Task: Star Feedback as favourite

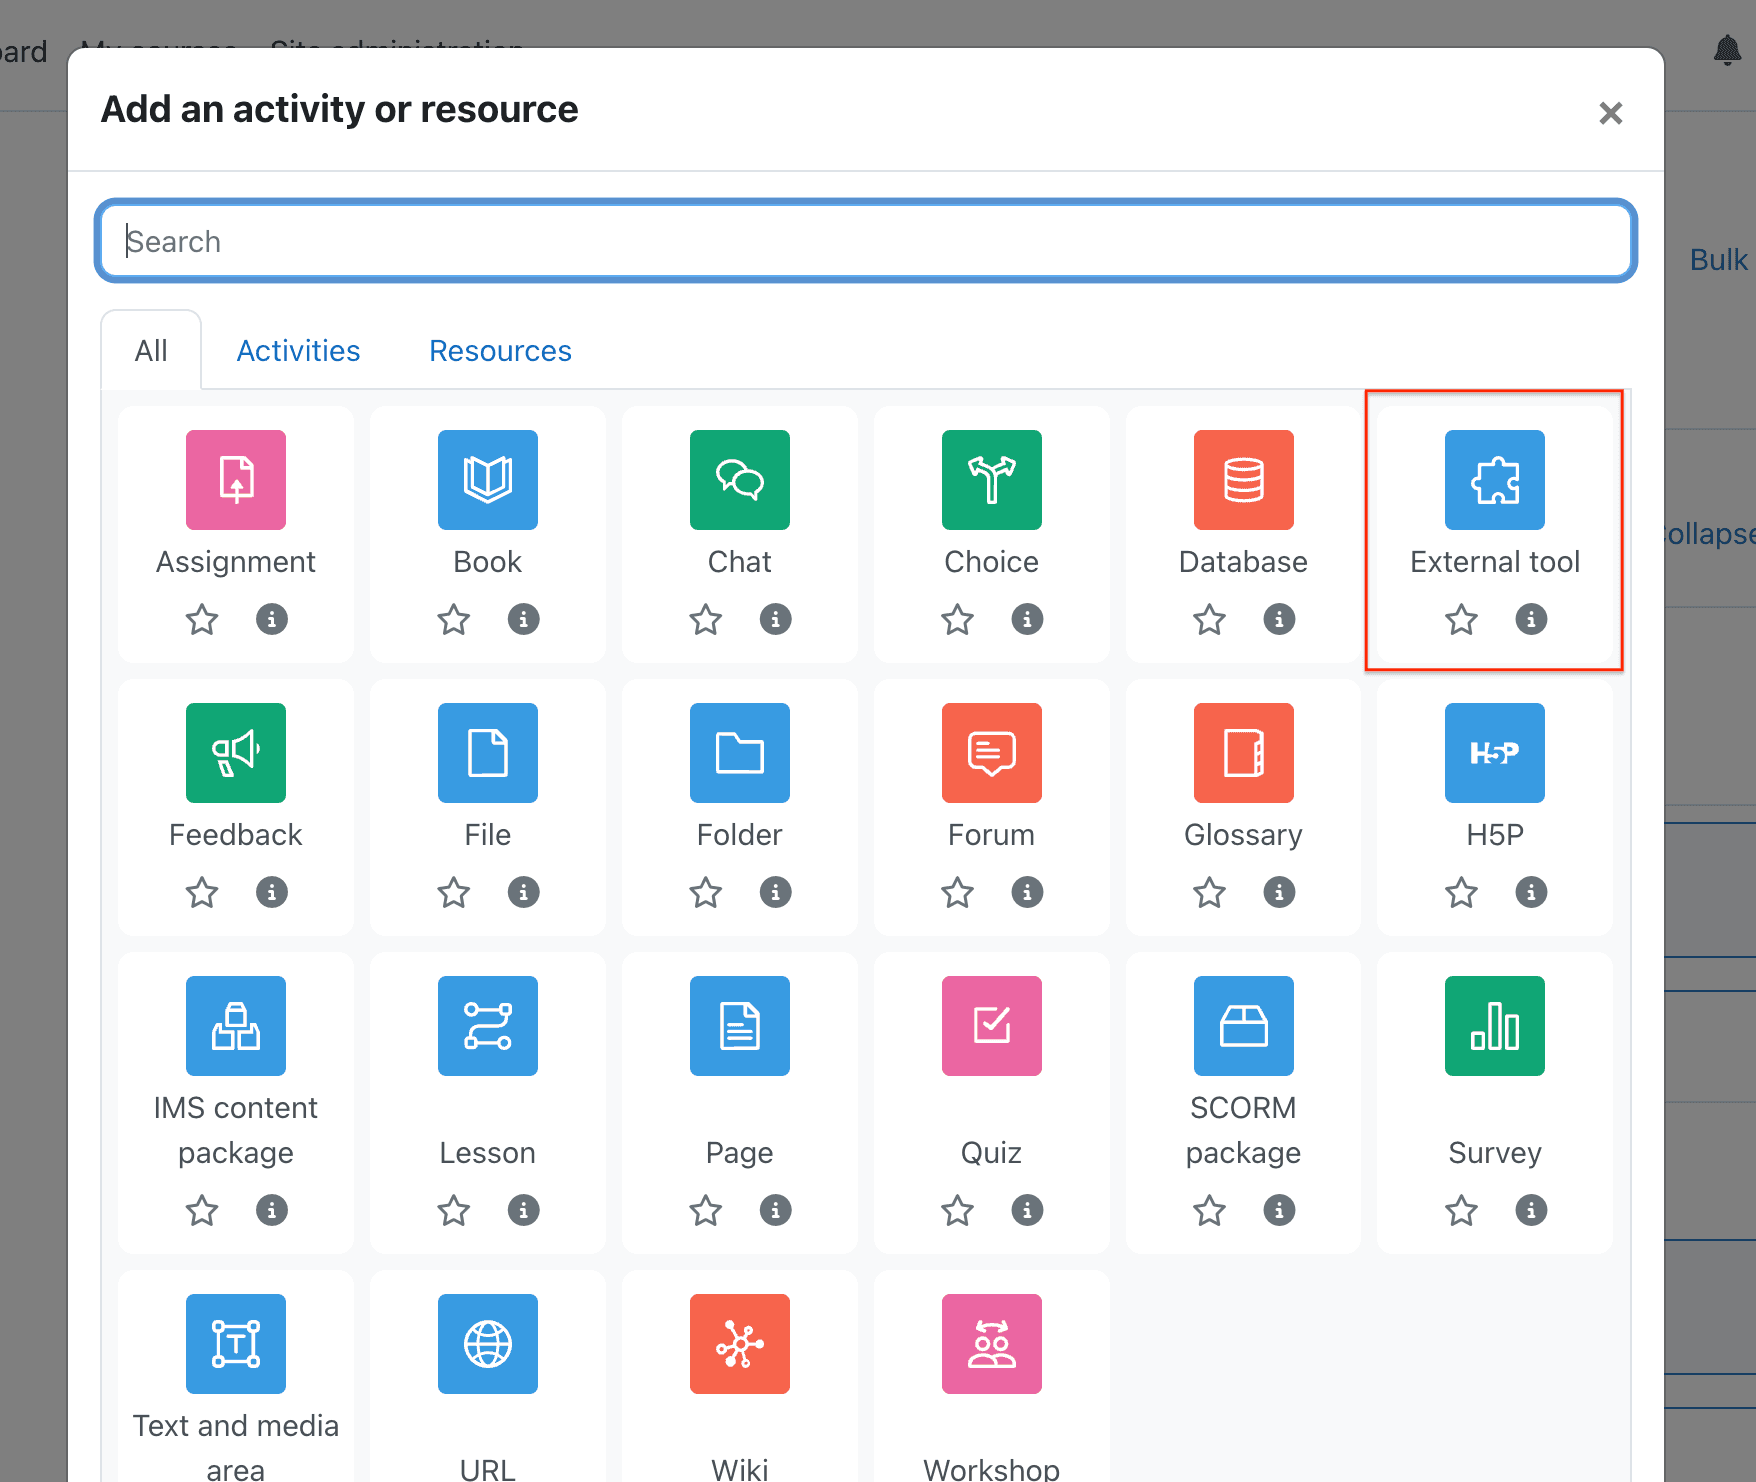Action: pos(202,892)
